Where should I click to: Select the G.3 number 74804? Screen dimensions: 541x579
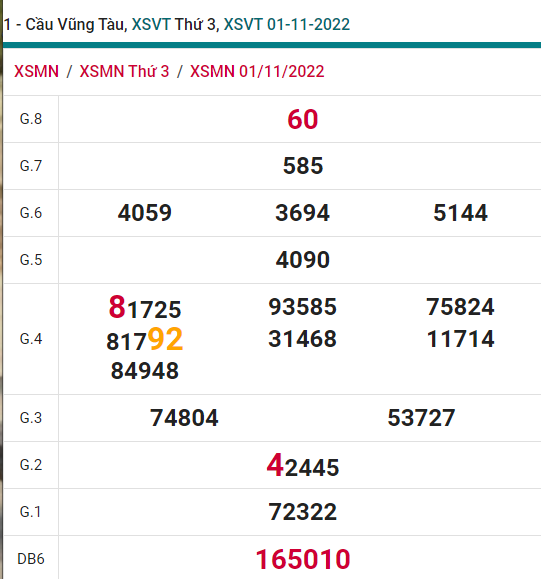(x=184, y=418)
